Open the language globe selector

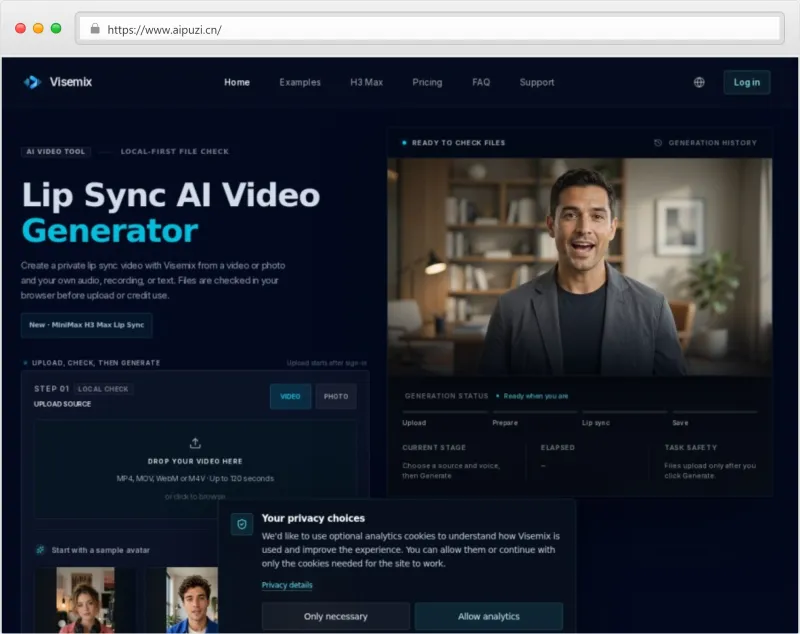point(699,82)
